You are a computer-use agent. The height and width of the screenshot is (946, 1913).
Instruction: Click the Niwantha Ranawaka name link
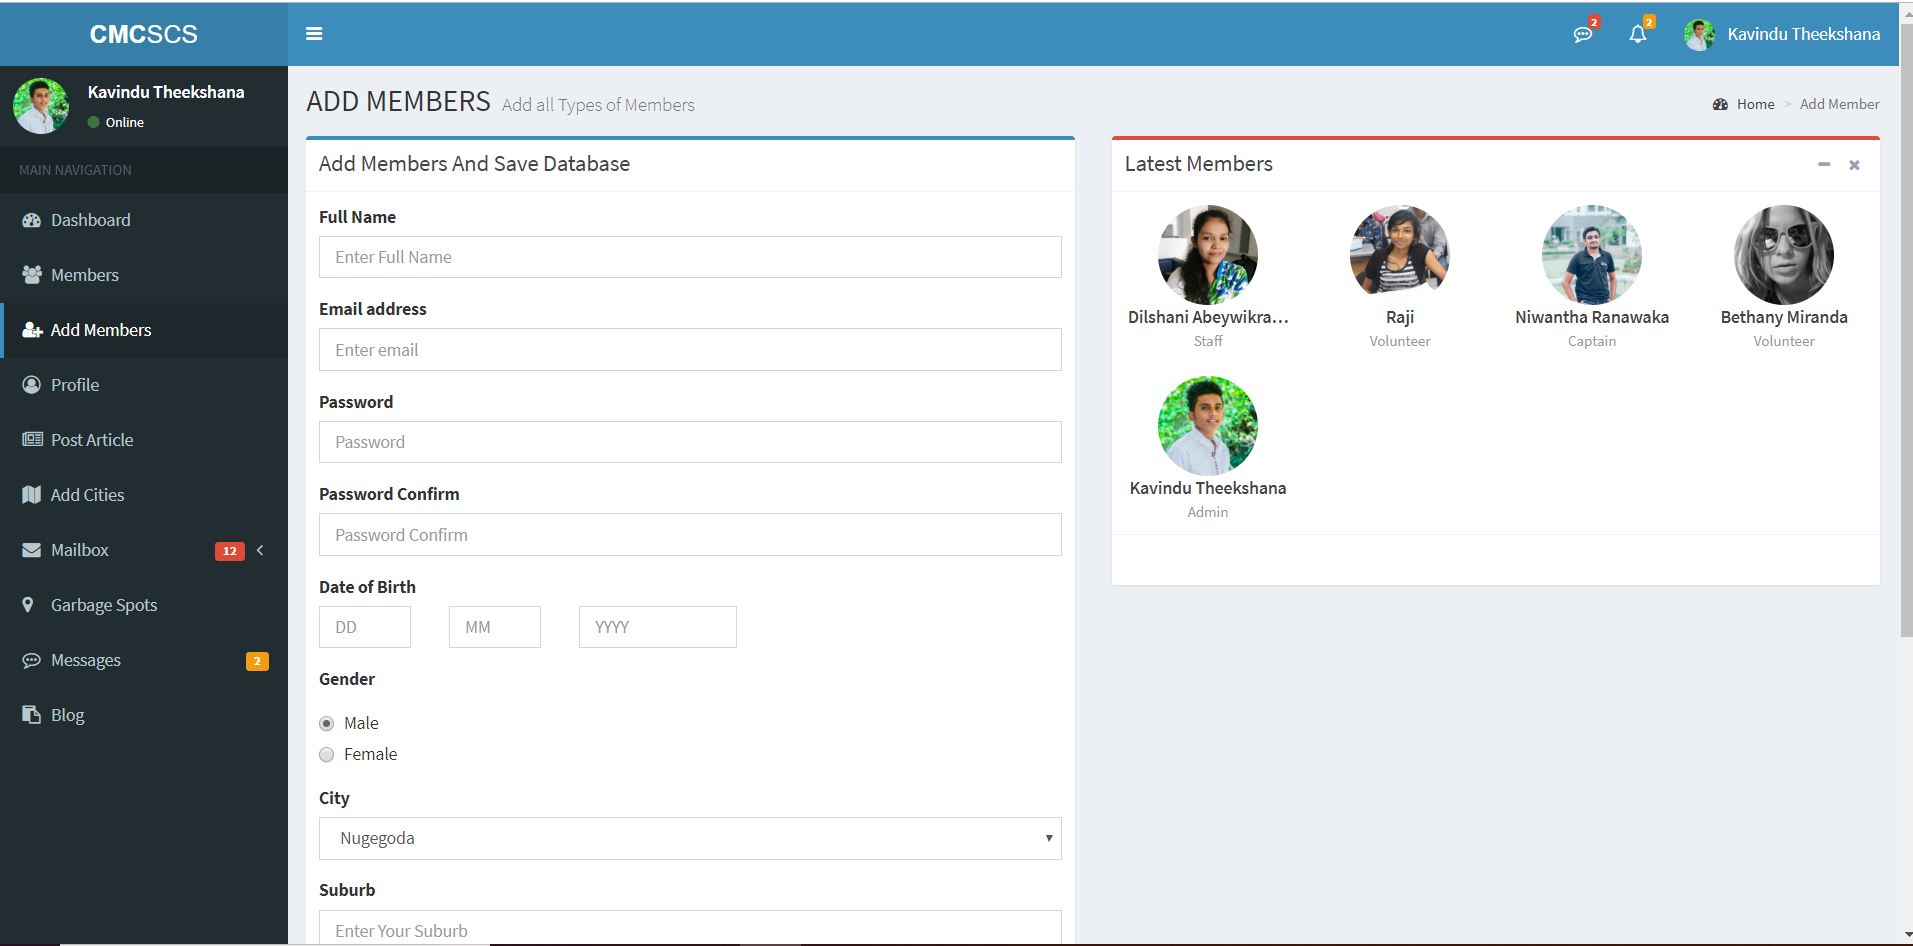pos(1592,317)
